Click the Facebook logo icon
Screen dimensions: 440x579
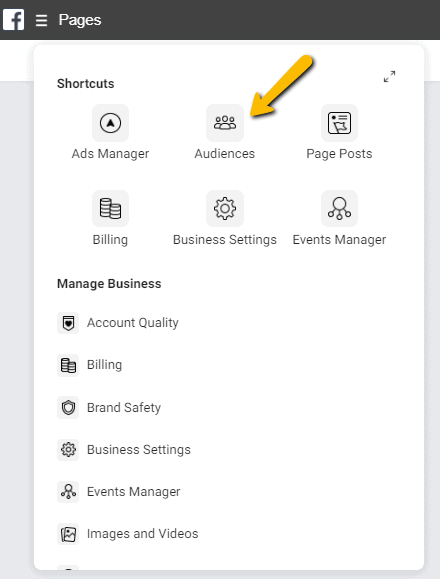point(14,20)
